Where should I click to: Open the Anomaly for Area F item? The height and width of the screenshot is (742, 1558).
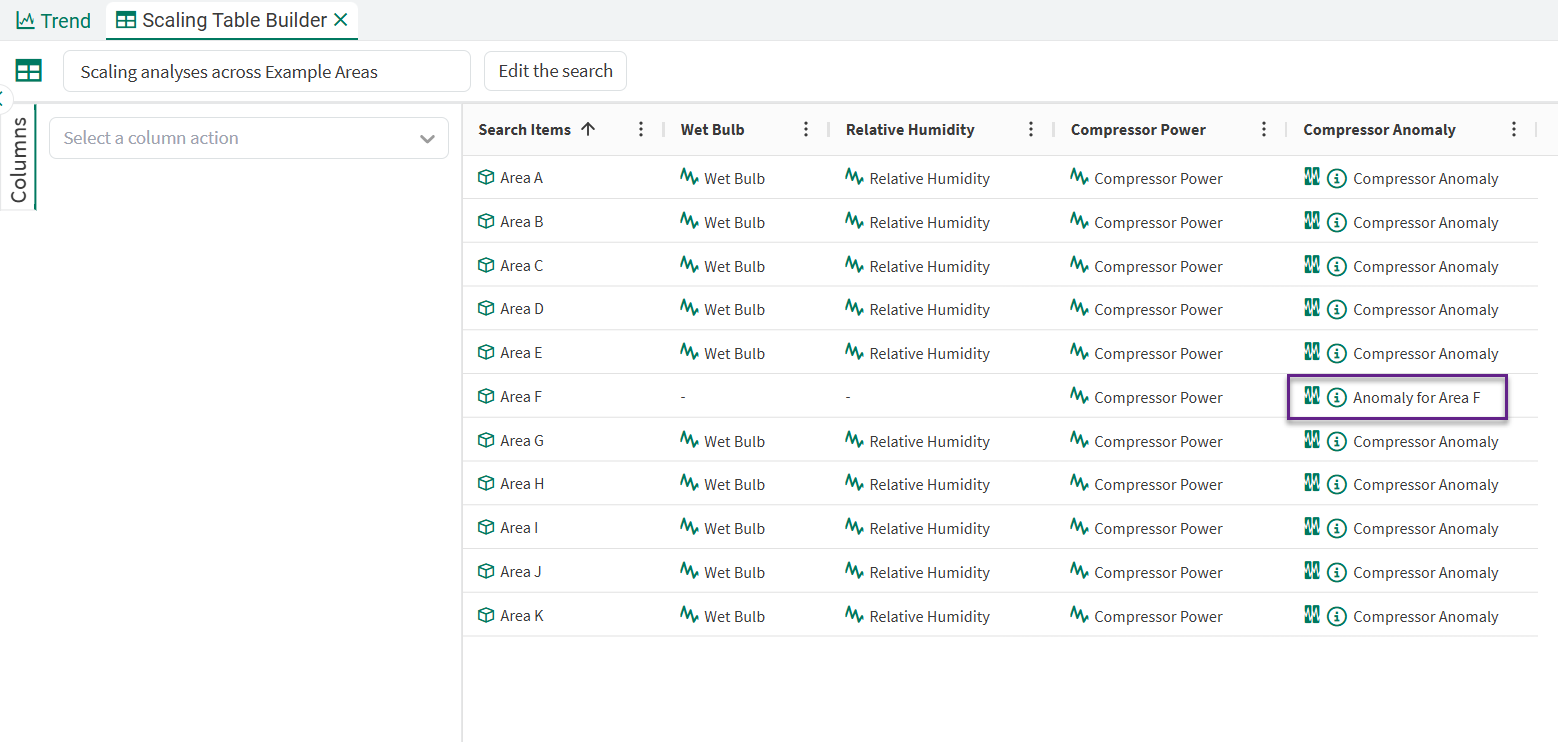1415,398
